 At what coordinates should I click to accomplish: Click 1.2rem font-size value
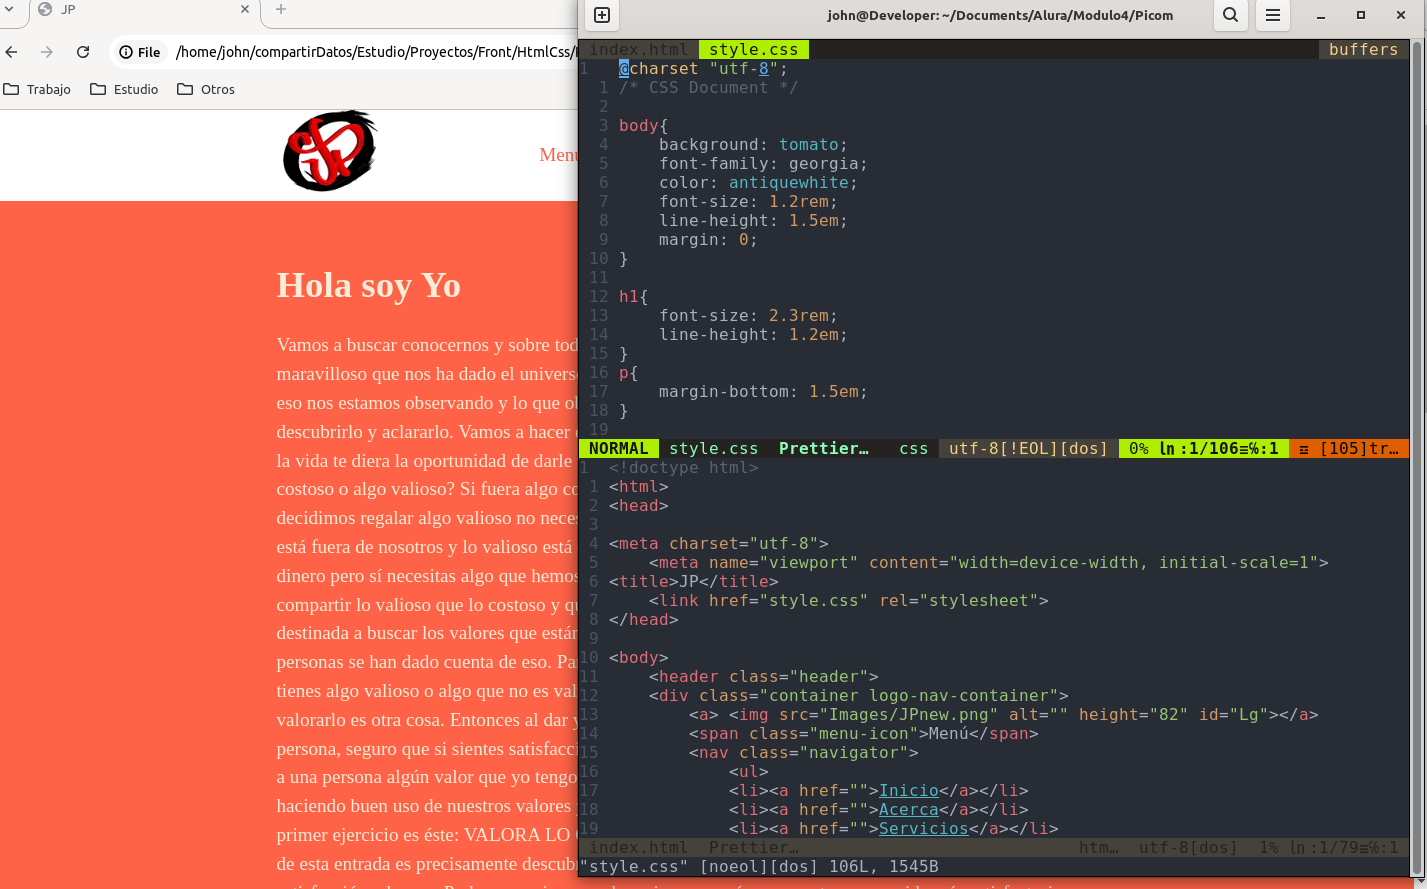[x=798, y=202]
